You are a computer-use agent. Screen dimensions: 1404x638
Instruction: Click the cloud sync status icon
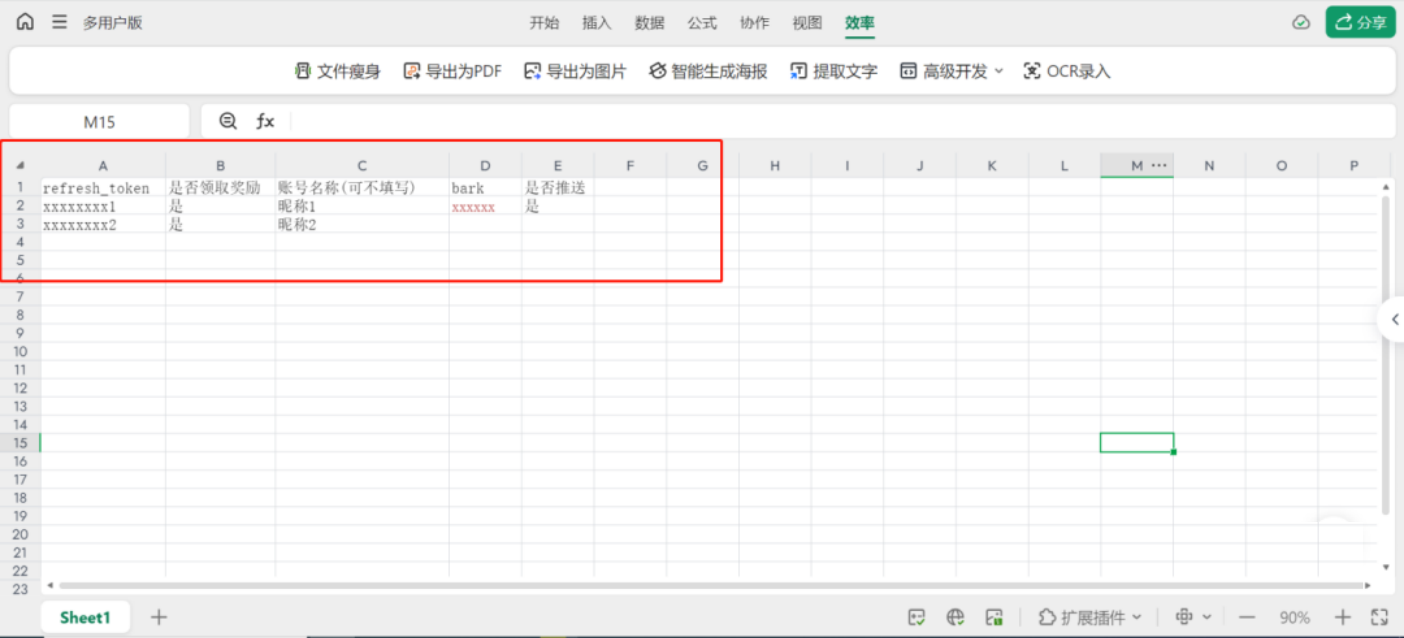[x=1301, y=22]
